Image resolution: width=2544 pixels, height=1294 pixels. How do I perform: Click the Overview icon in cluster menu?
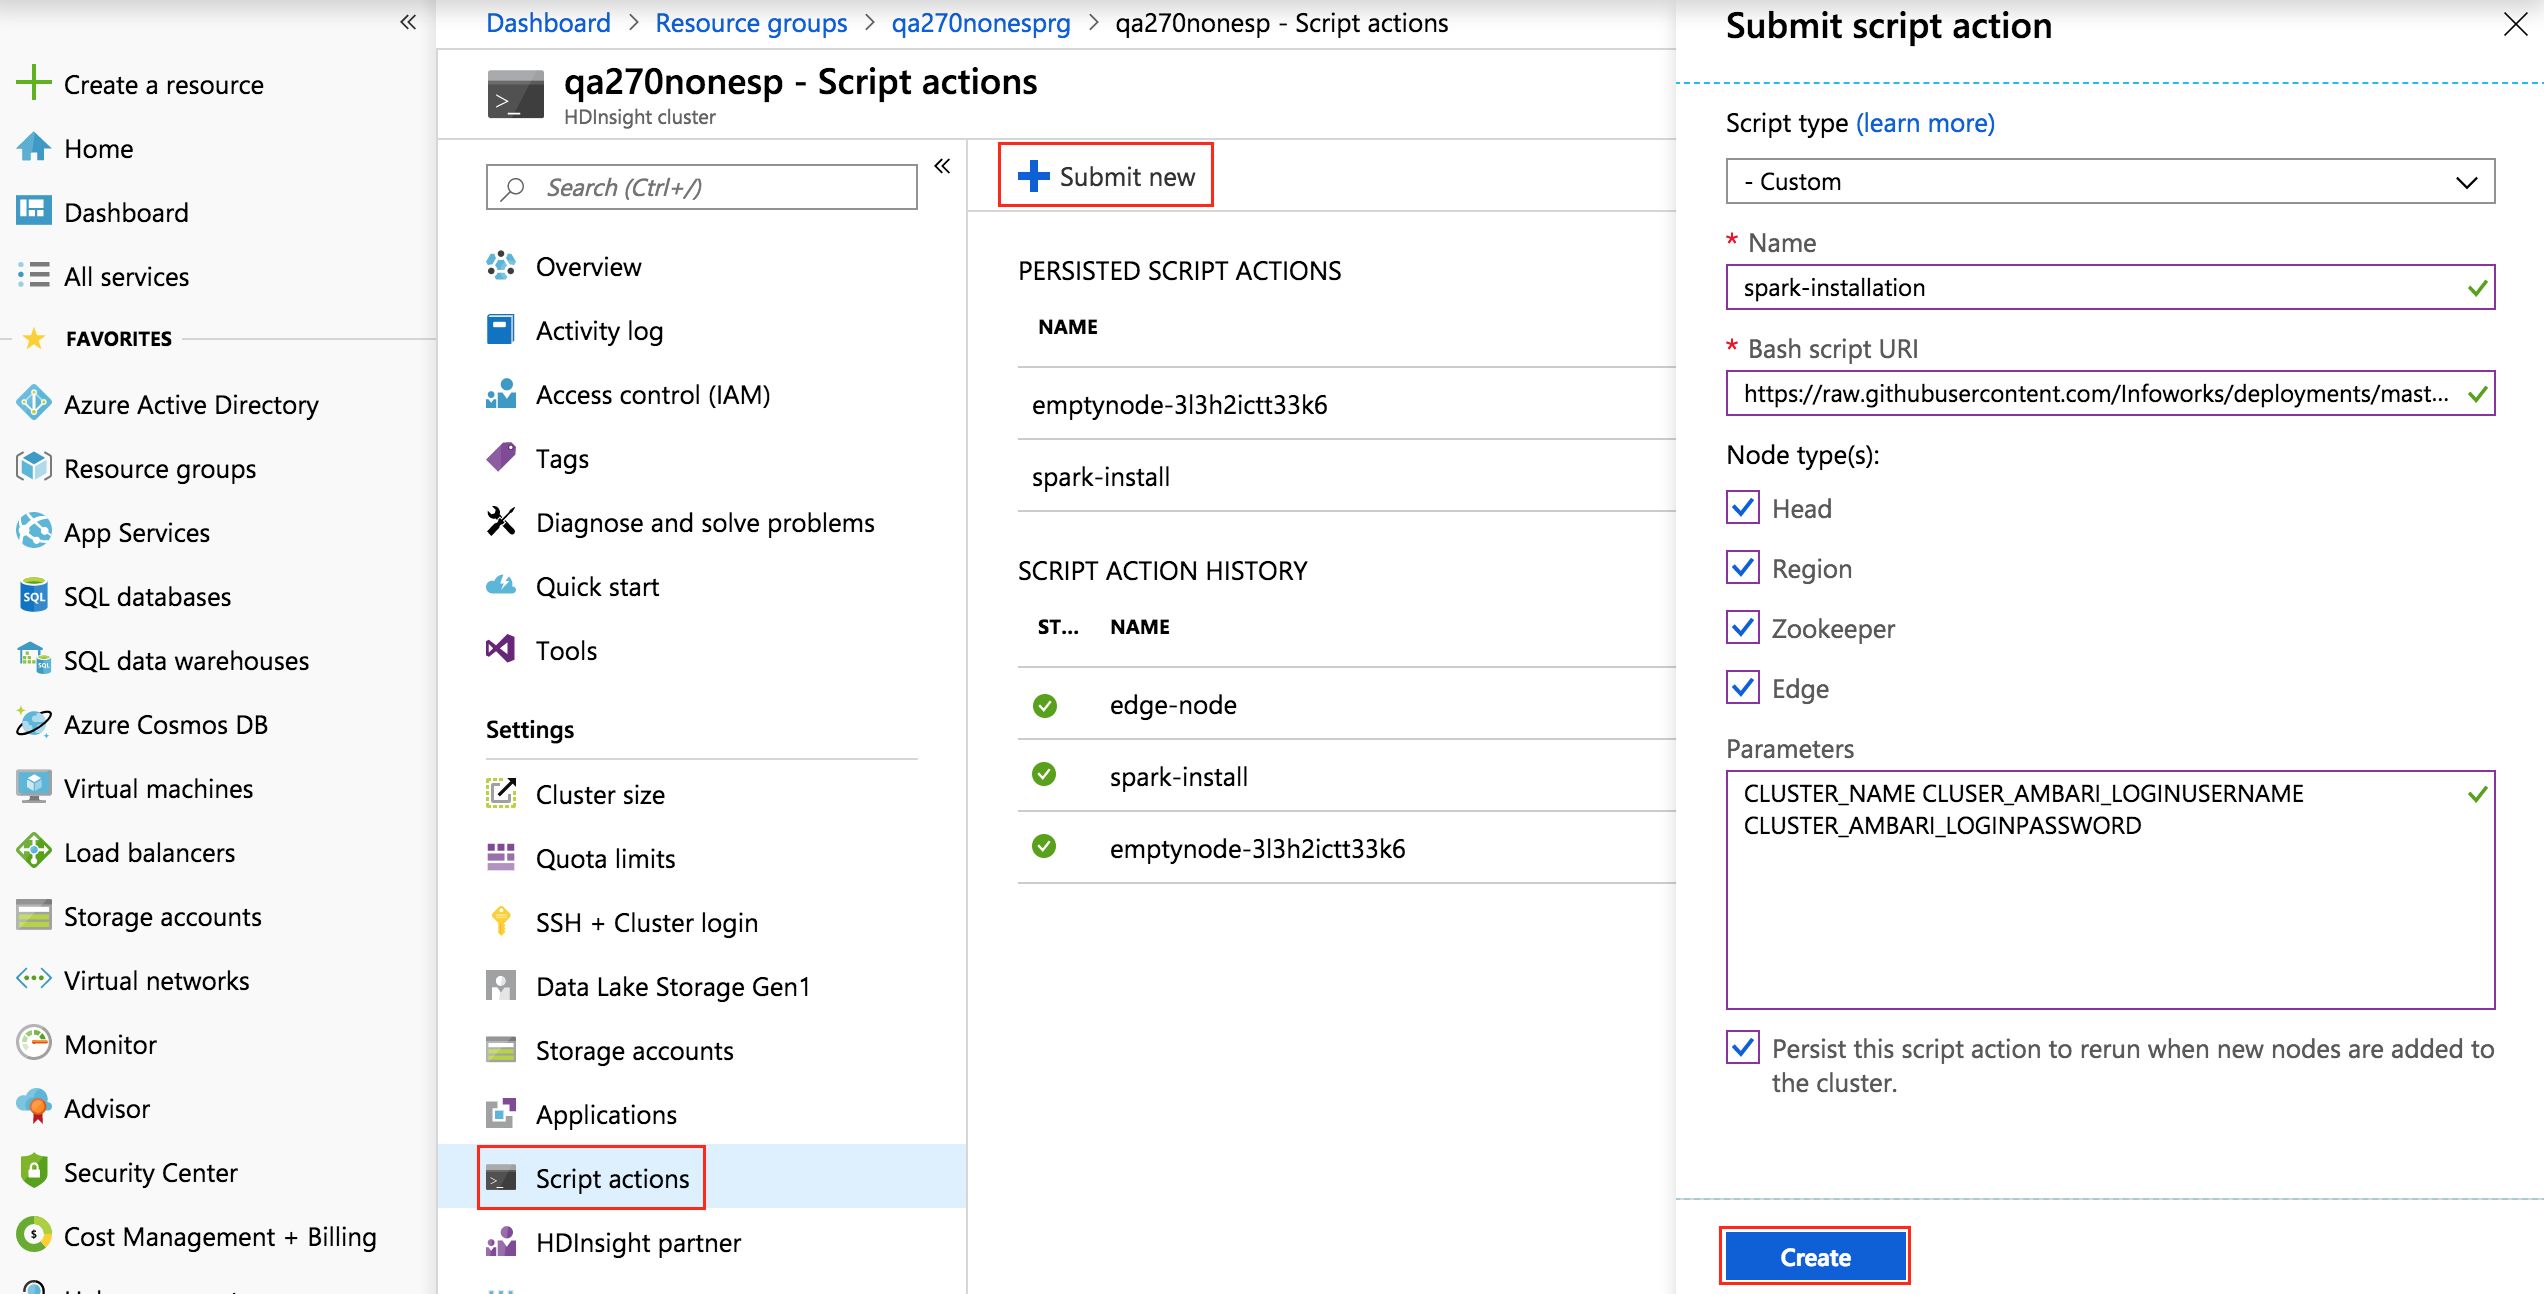tap(501, 266)
